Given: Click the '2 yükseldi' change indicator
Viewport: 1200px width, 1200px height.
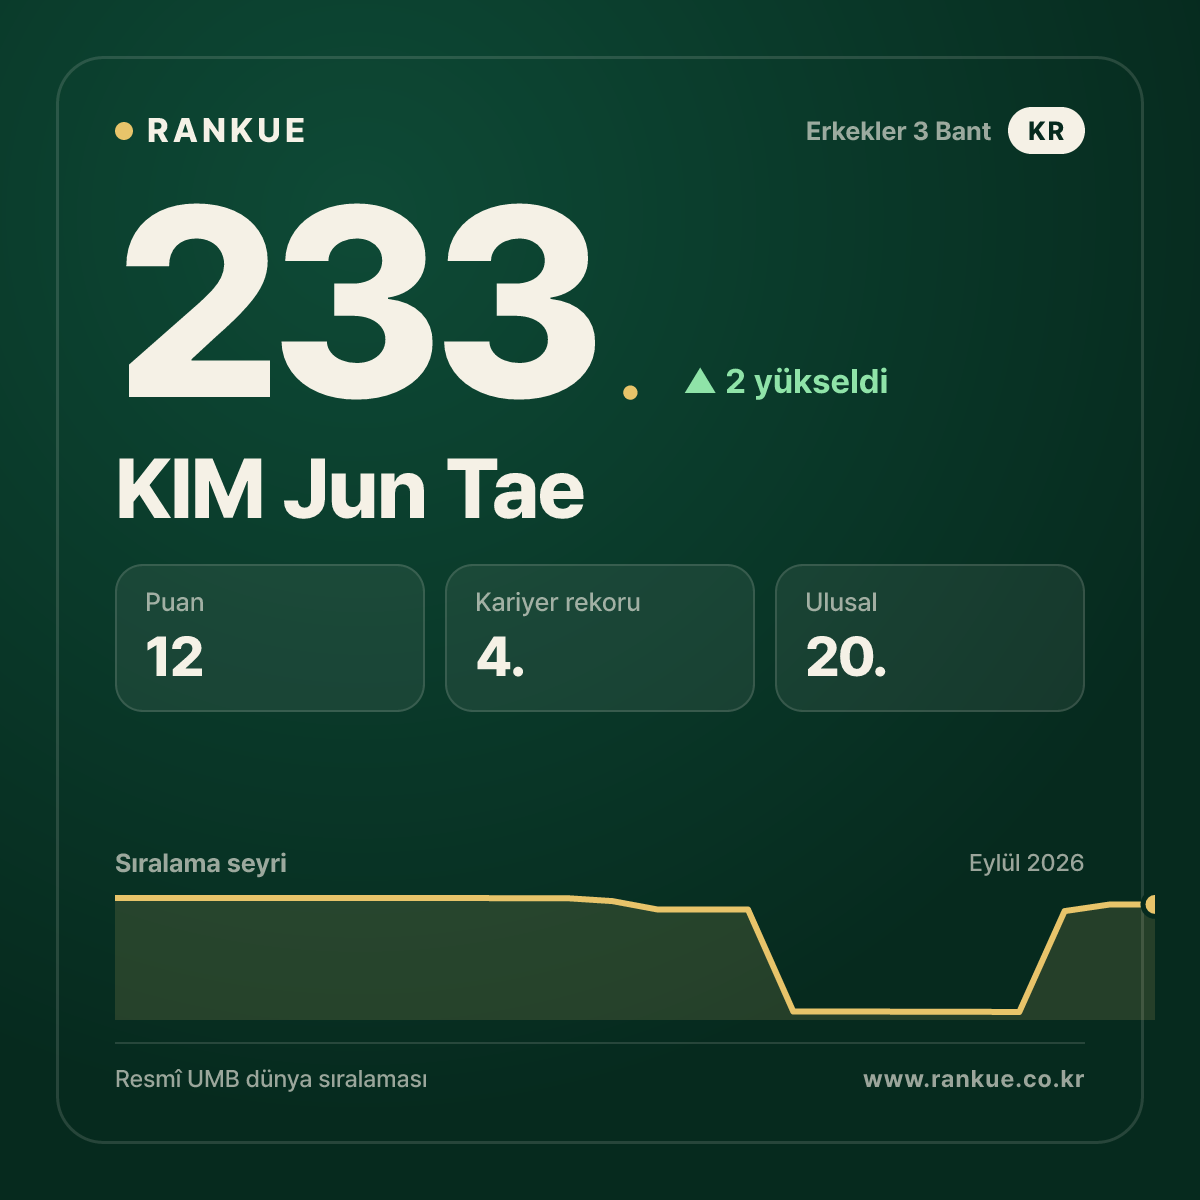Looking at the screenshot, I should (x=806, y=381).
